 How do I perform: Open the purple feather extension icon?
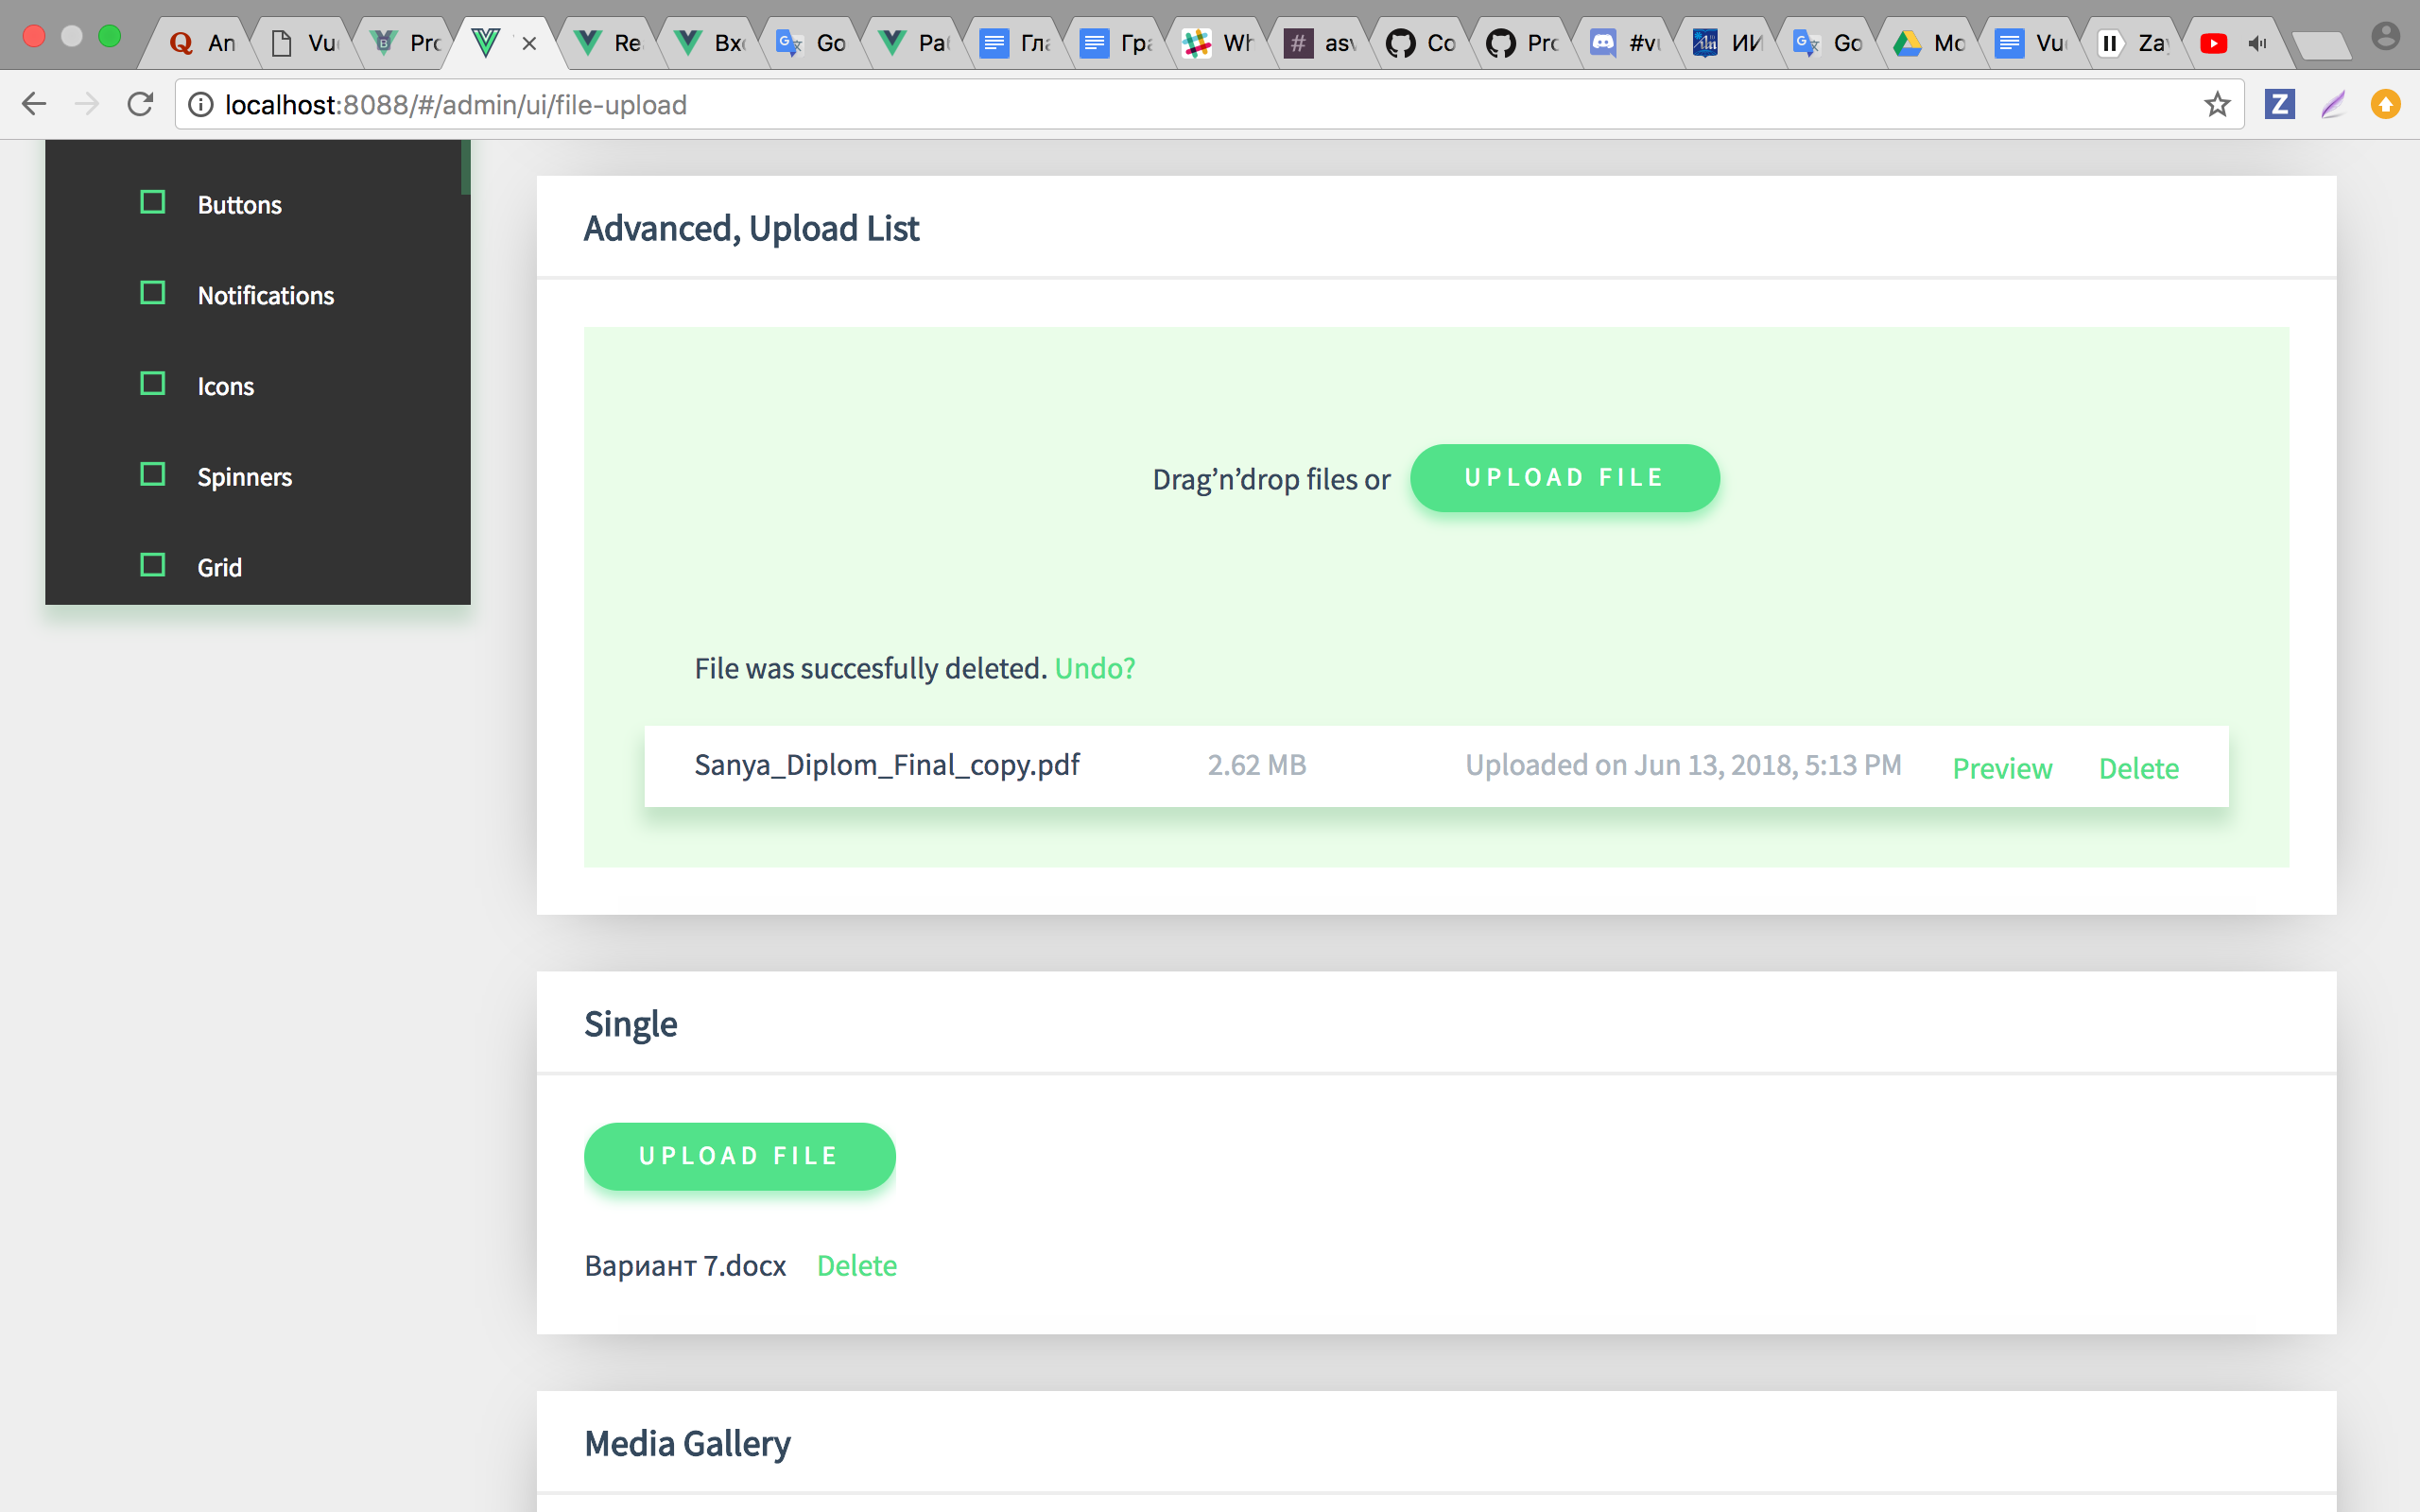pos(2333,104)
